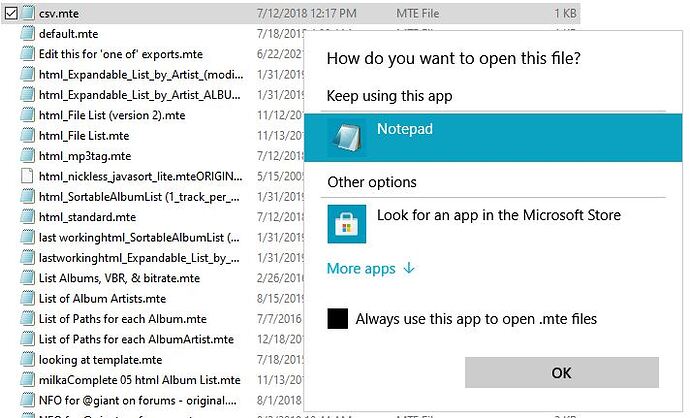Select file 'List Albums, VBR, & bitrate.mte'
Viewport: 690px width, 418px height.
(x=119, y=278)
